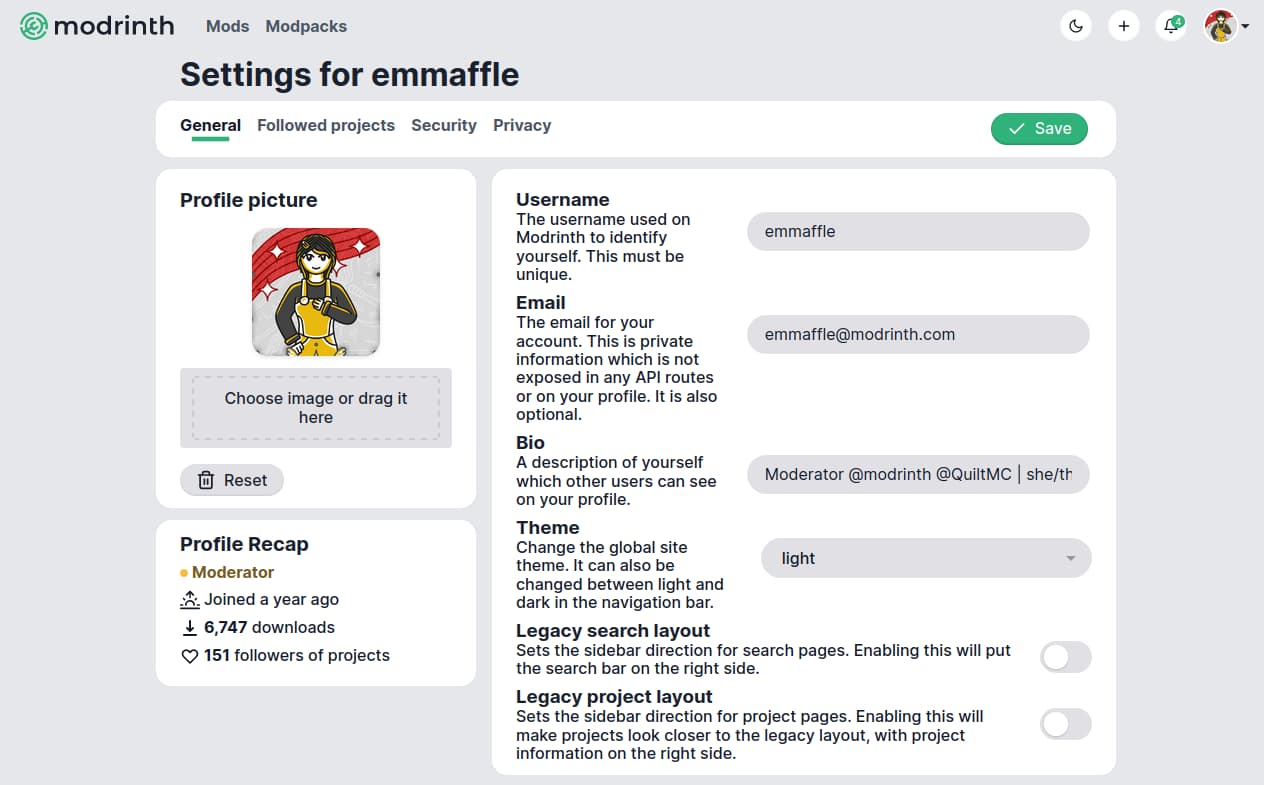This screenshot has height=785, width=1264.
Task: Switch to the Privacy tab
Action: [x=522, y=125]
